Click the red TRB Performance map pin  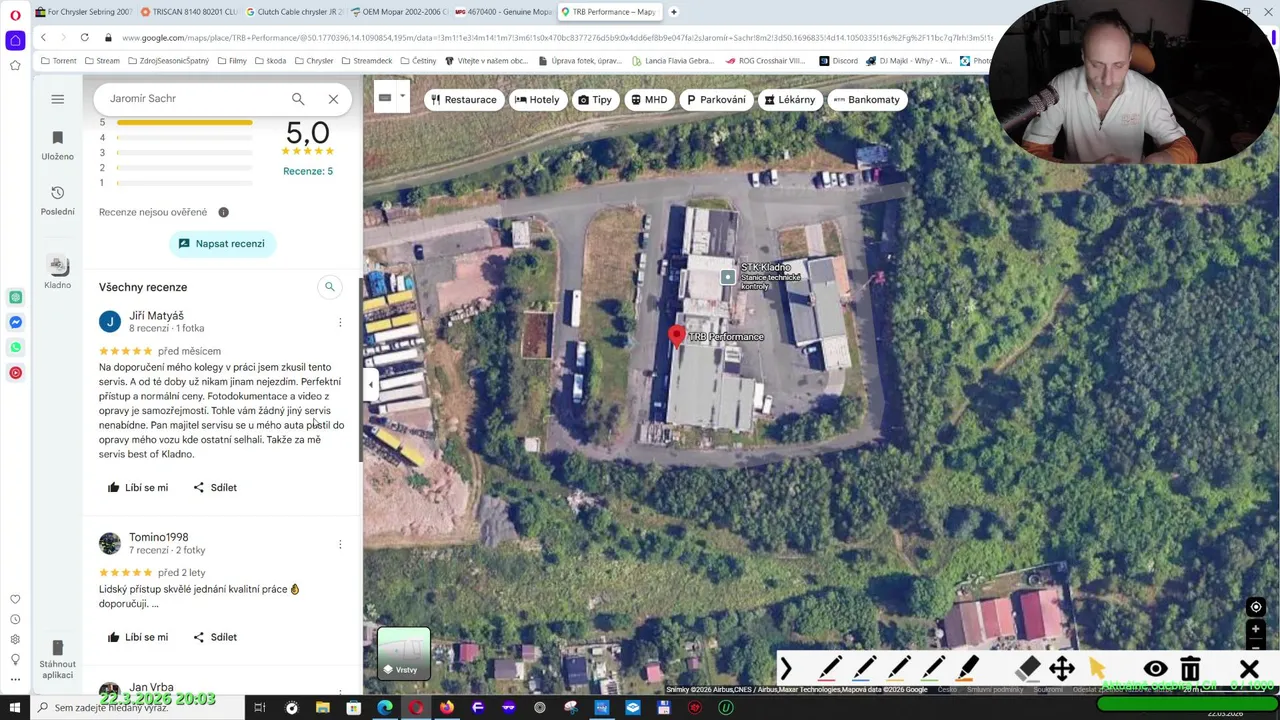click(677, 337)
